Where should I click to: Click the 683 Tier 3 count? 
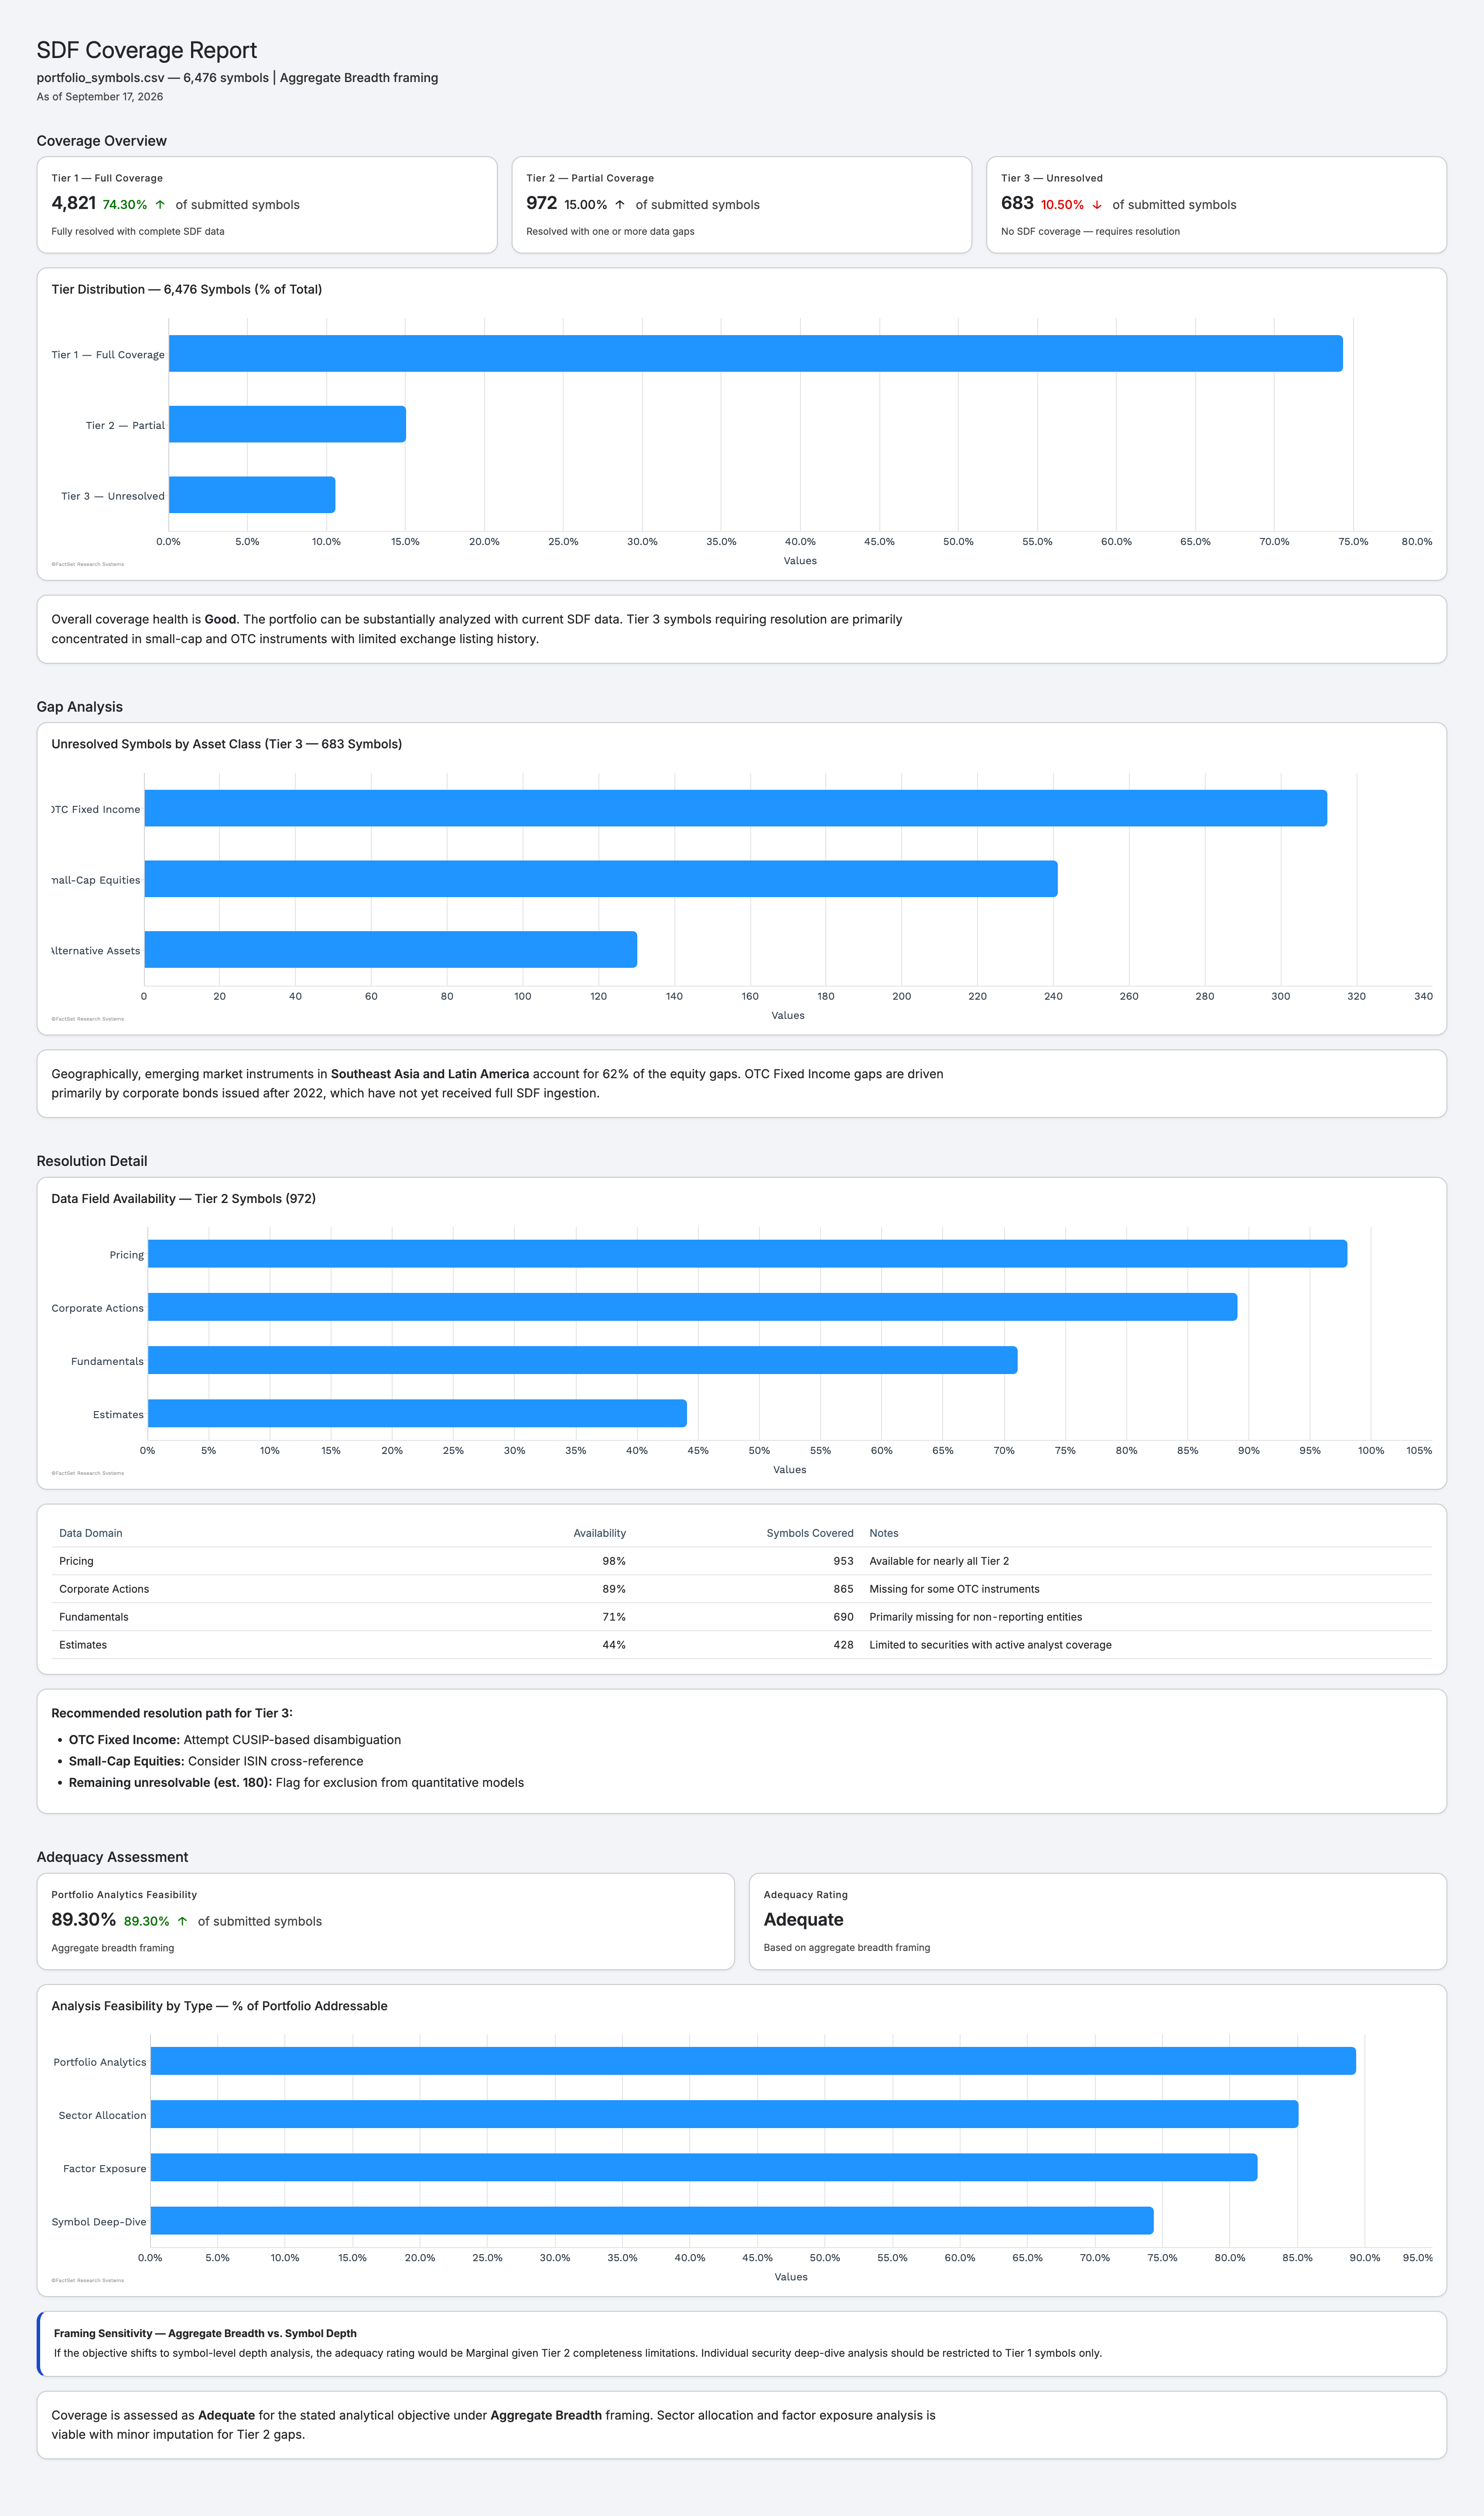[x=1017, y=203]
